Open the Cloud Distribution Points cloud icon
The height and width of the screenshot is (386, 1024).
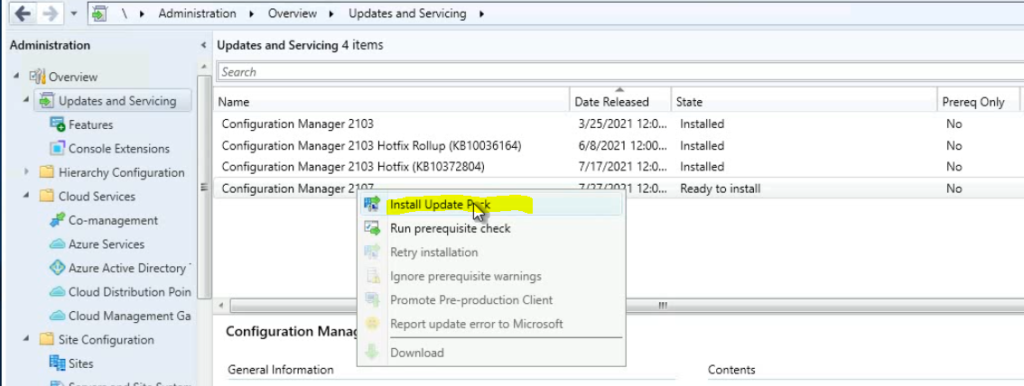pyautogui.click(x=57, y=292)
